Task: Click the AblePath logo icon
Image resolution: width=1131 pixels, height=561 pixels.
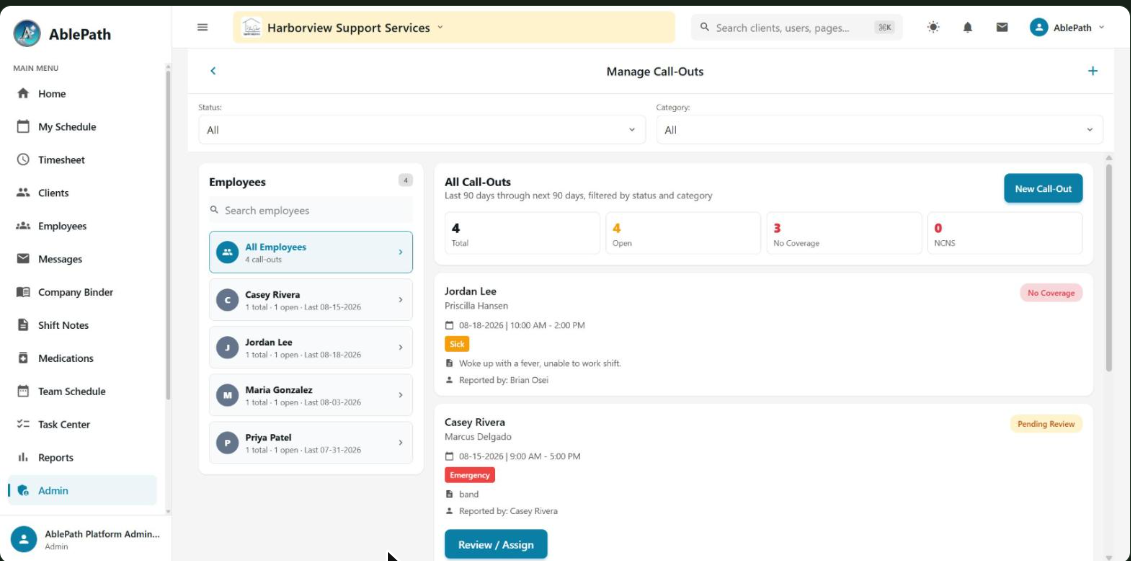Action: [x=27, y=33]
